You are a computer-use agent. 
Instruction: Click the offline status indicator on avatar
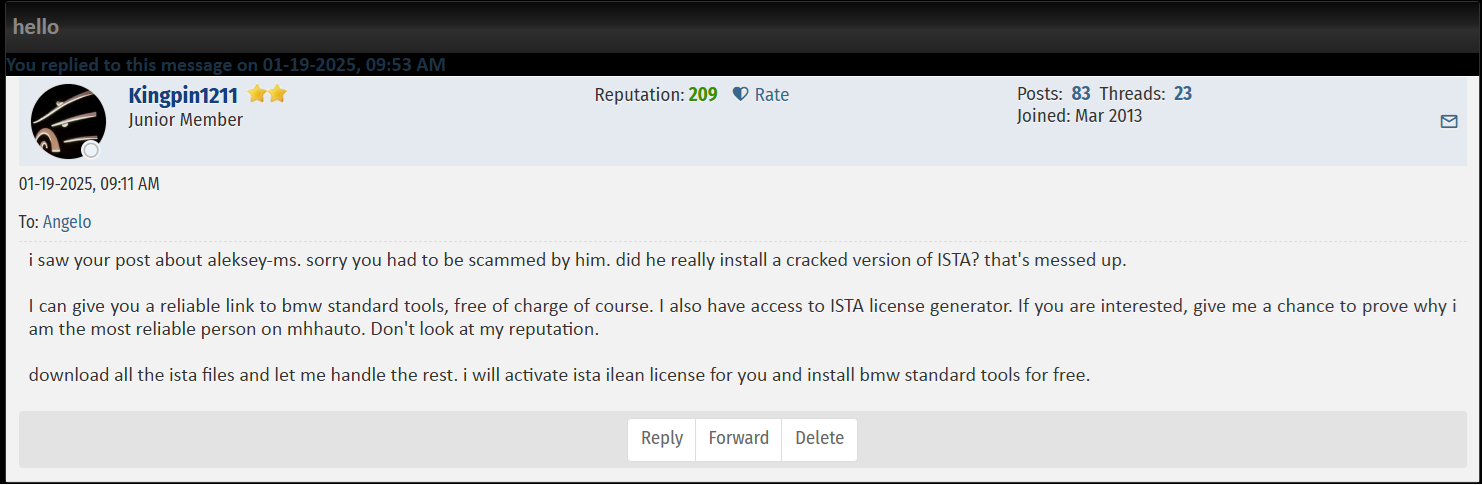tap(91, 150)
